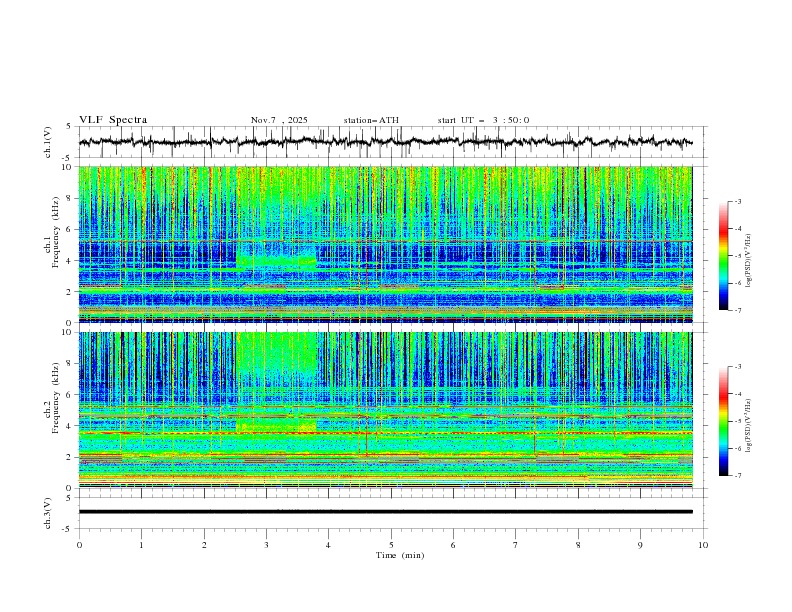Click the "-4" tick on ch.2 color bar
This screenshot has width=792, height=612.
[x=738, y=394]
